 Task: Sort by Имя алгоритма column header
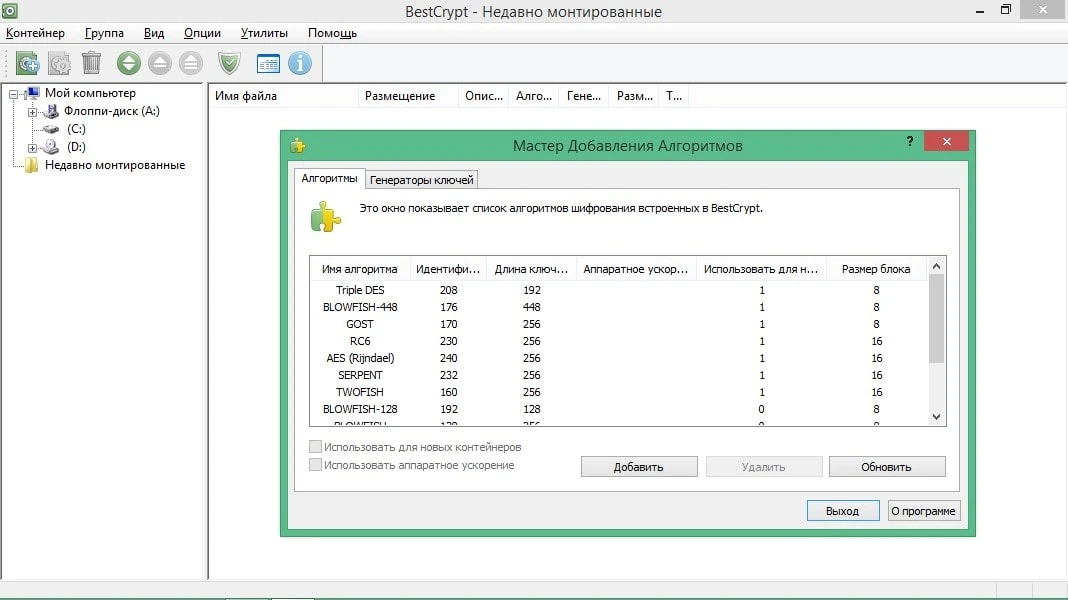point(360,269)
